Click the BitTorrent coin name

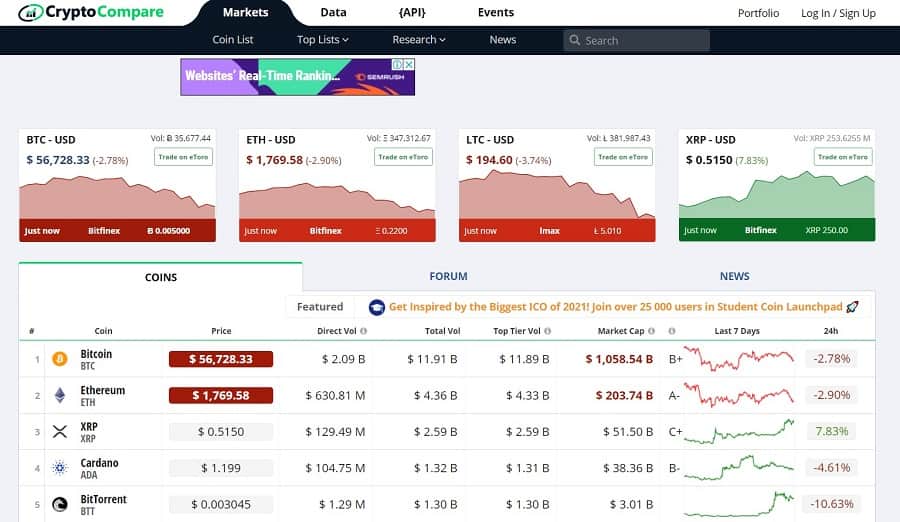(103, 499)
